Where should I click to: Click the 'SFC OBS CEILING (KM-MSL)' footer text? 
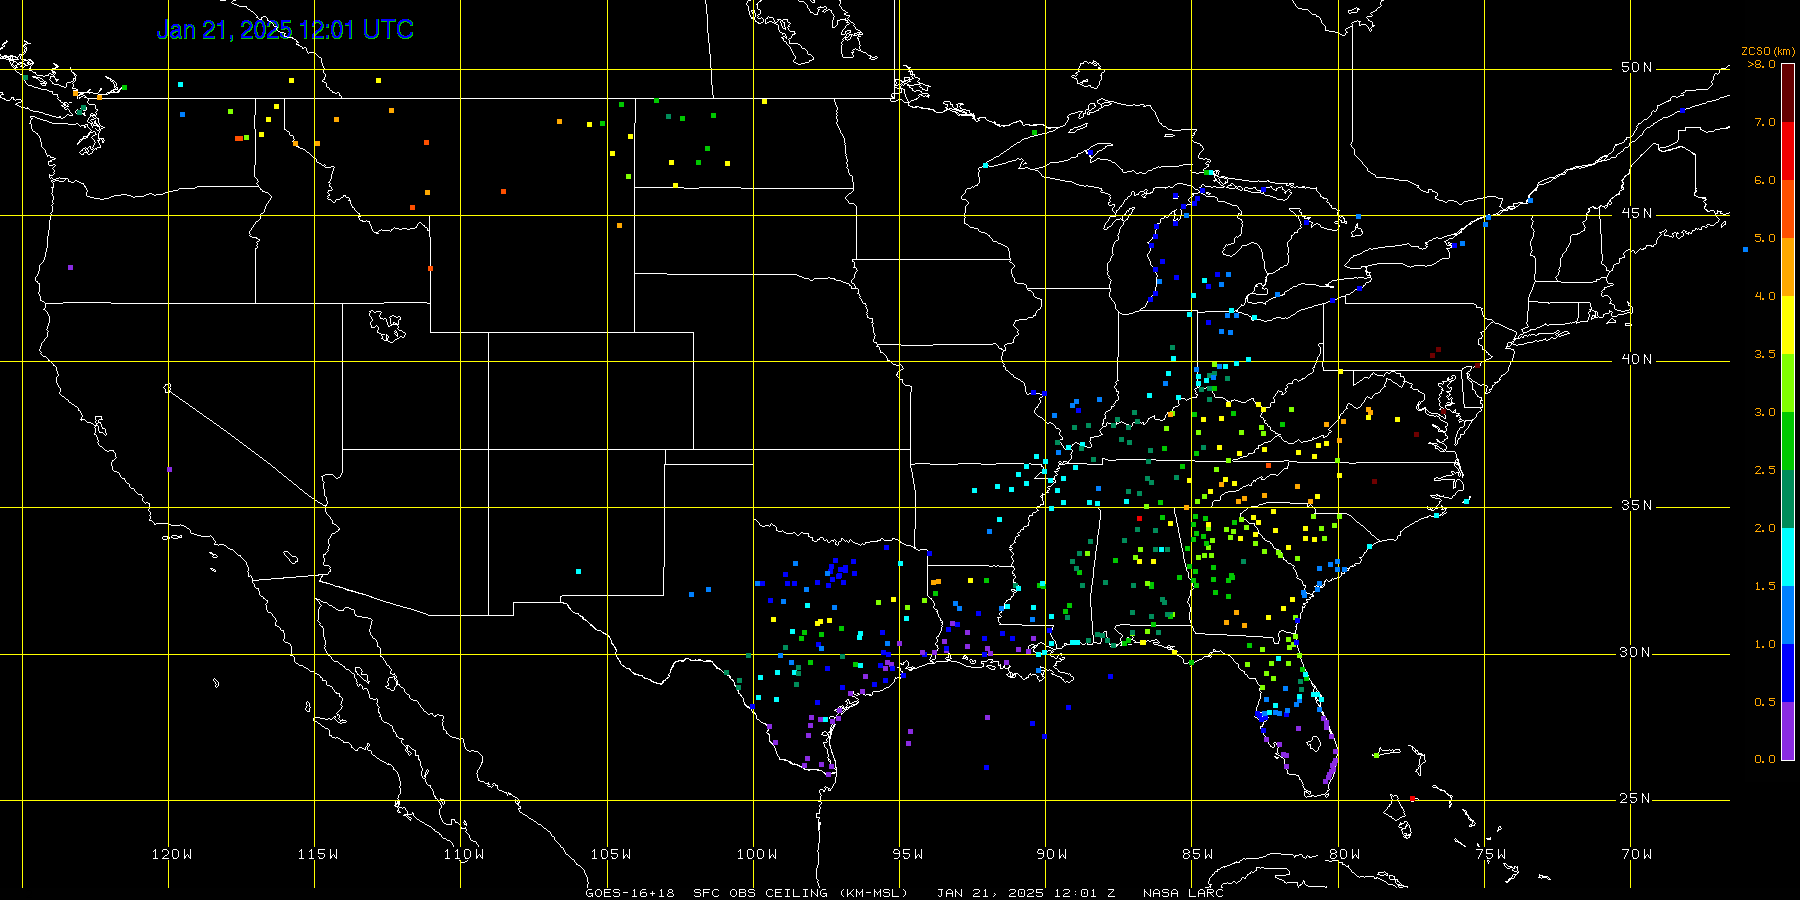point(800,892)
